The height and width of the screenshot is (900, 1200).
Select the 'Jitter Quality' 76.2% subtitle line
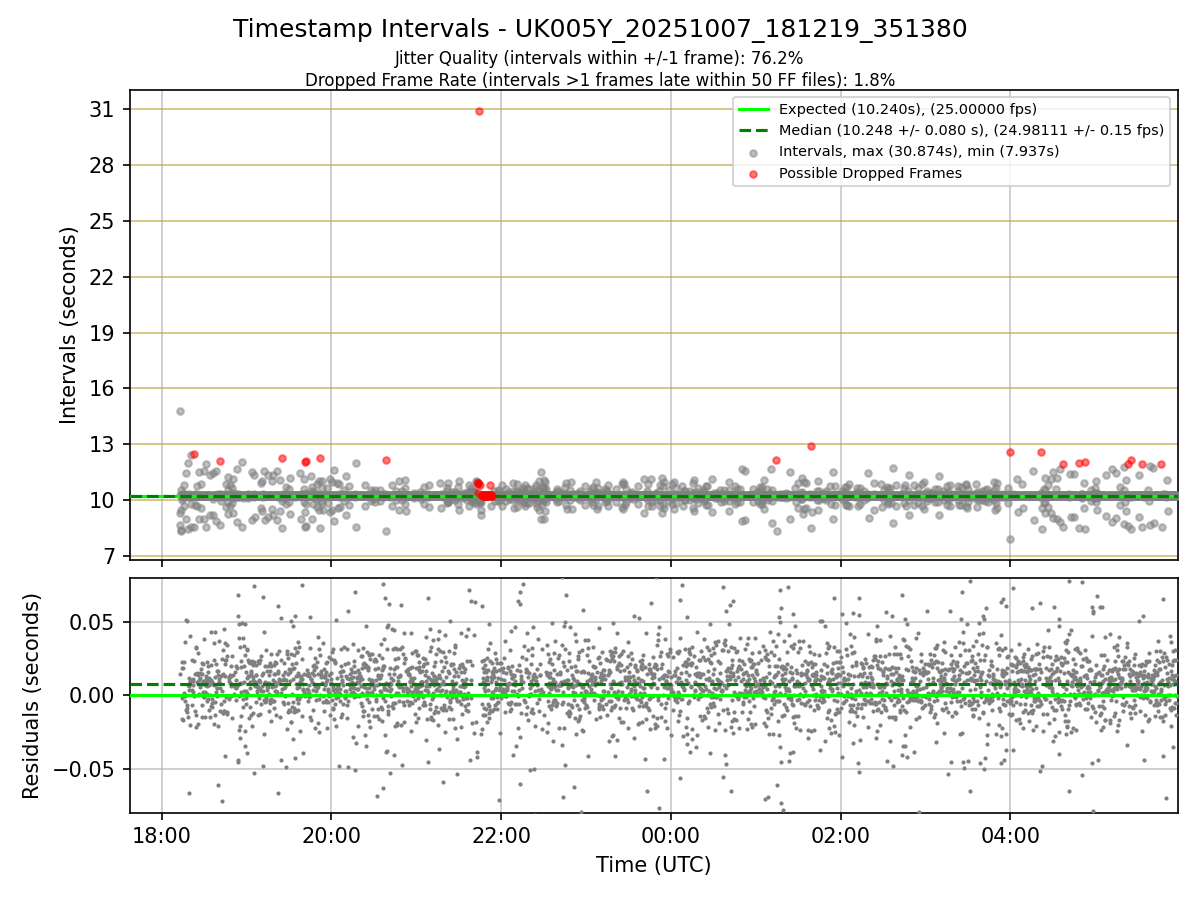coord(599,58)
